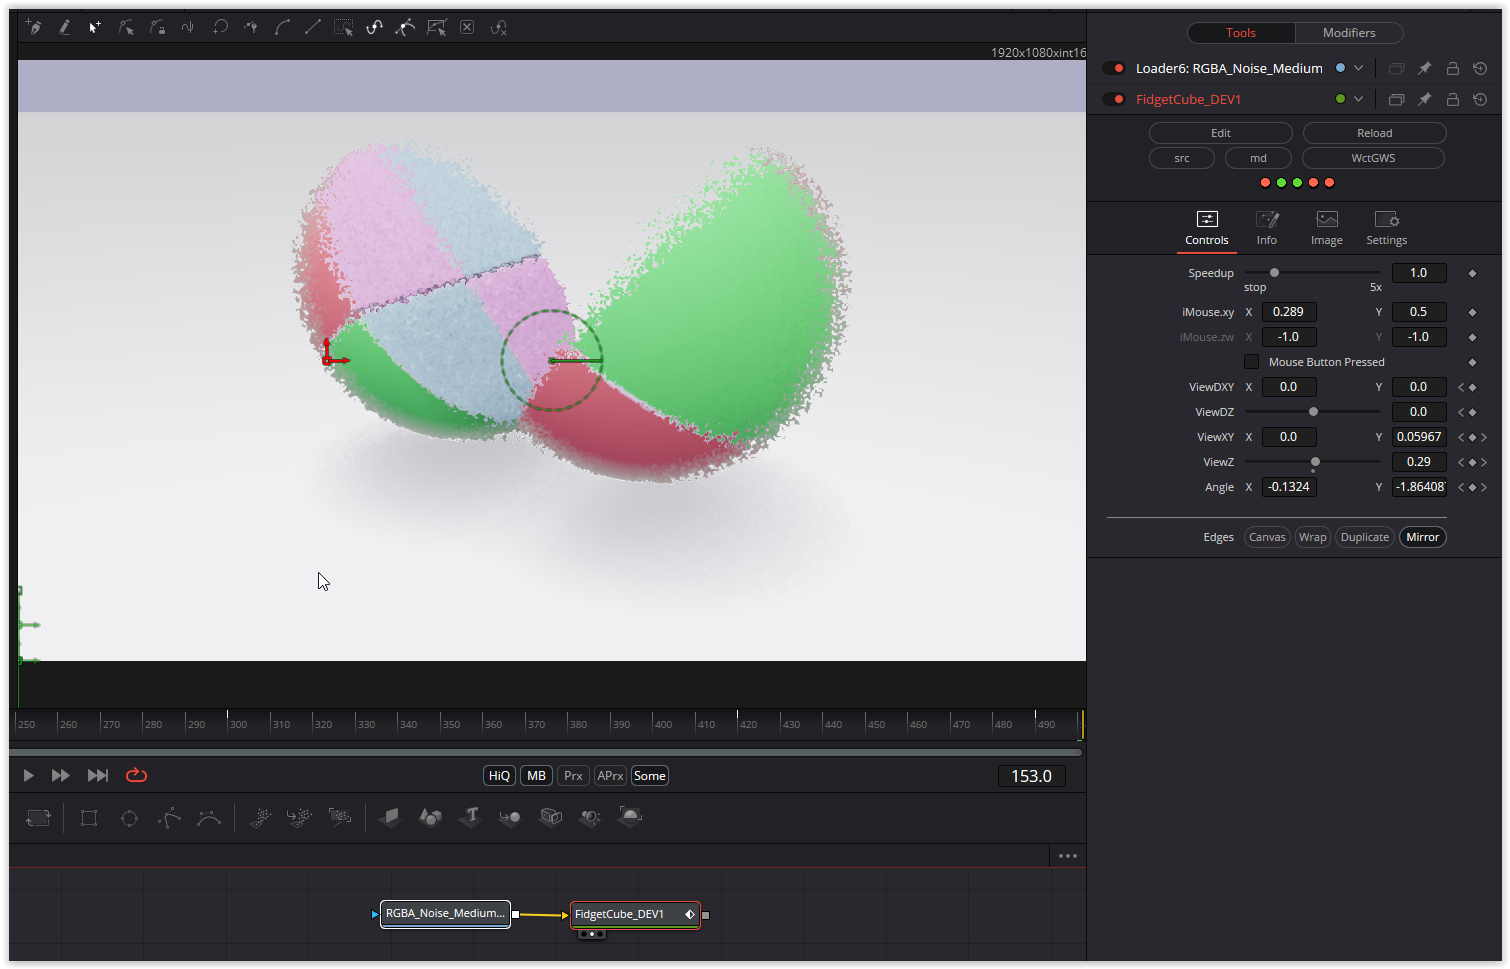Add an Image Plane 3D tool
Viewport: 1510px width, 969px height.
(x=390, y=818)
